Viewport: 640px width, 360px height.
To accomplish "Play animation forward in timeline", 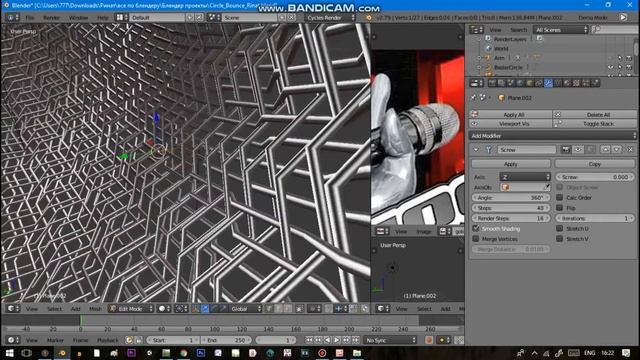I will click(337, 340).
